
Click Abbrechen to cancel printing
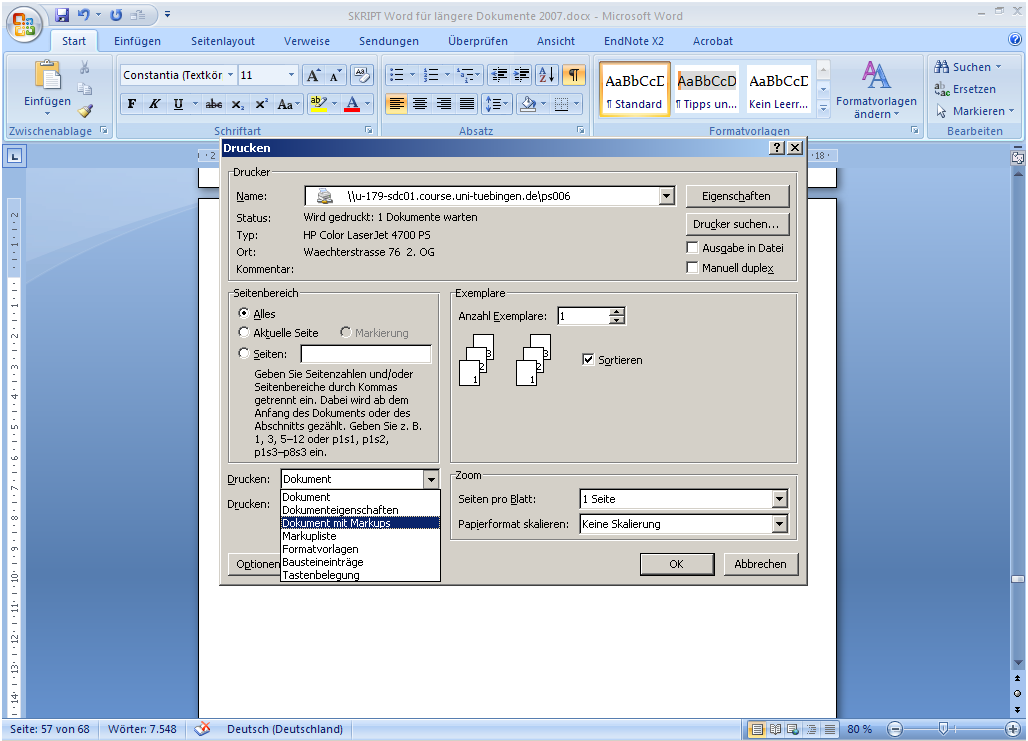tap(761, 564)
